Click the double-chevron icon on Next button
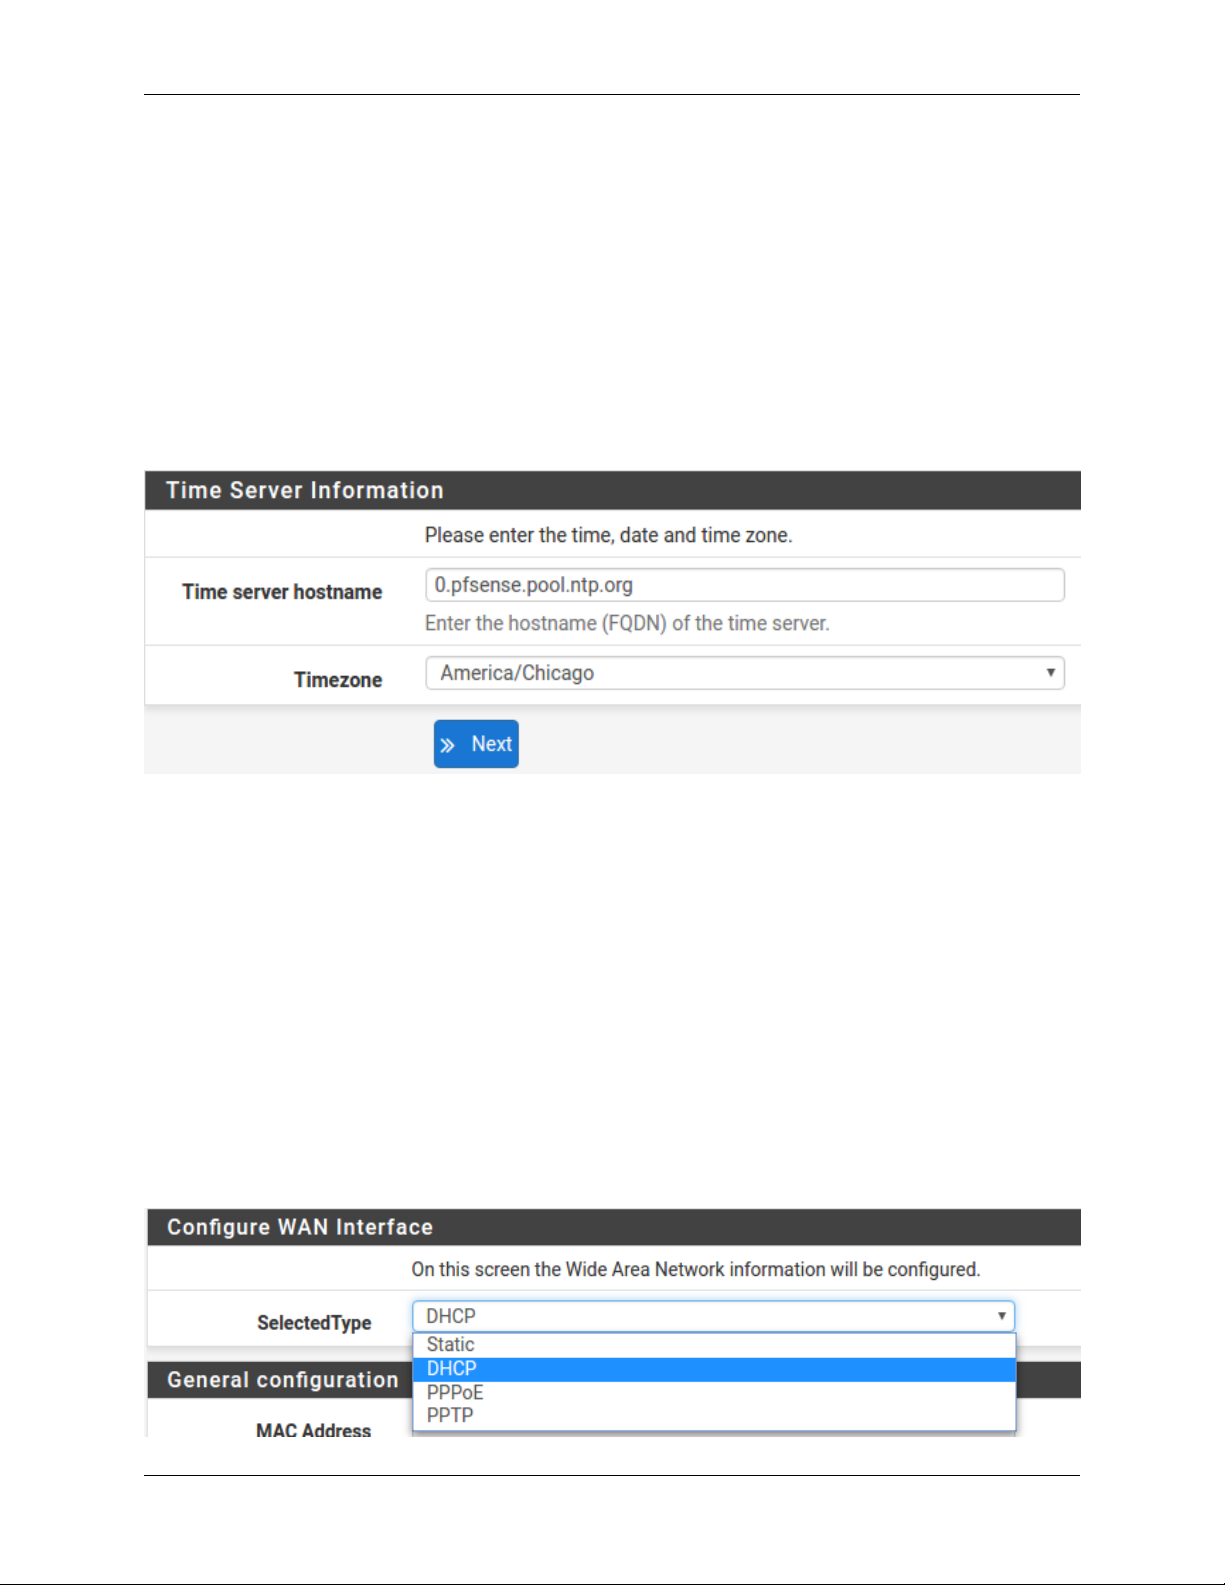1225x1585 pixels. pyautogui.click(x=448, y=745)
